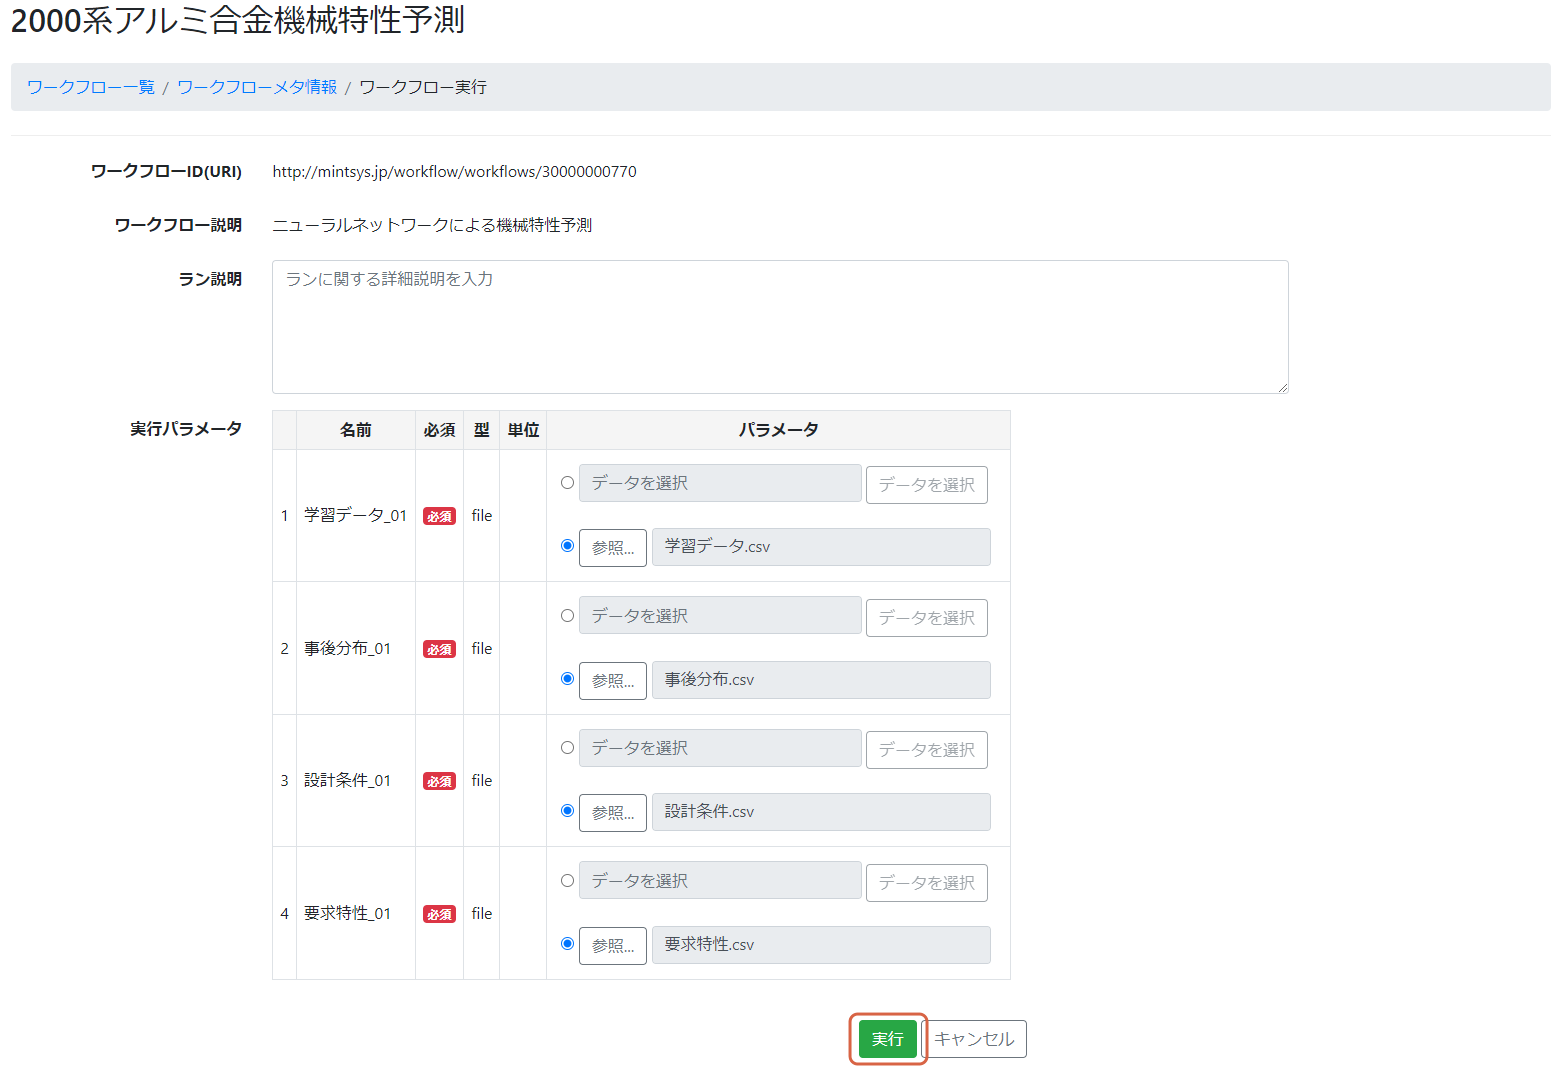Click the 設計条件_01 name cell
1564x1070 pixels.
356,780
